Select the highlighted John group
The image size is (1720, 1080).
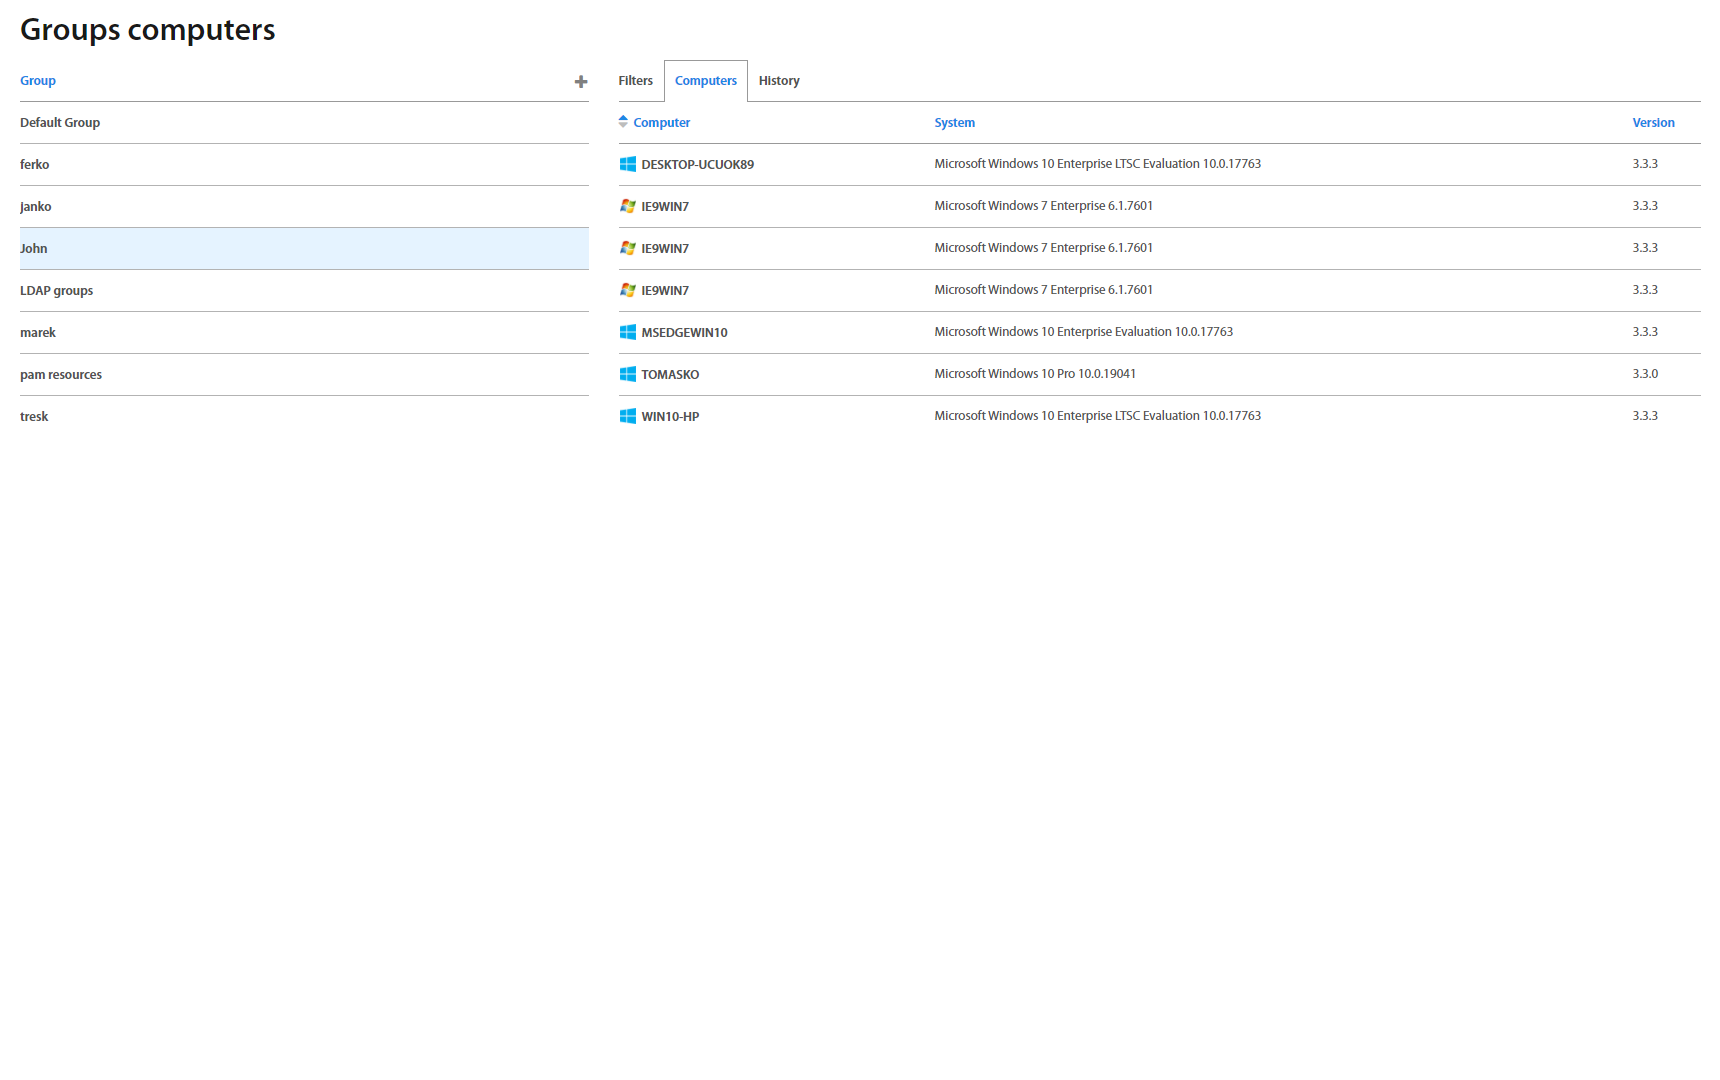34,249
